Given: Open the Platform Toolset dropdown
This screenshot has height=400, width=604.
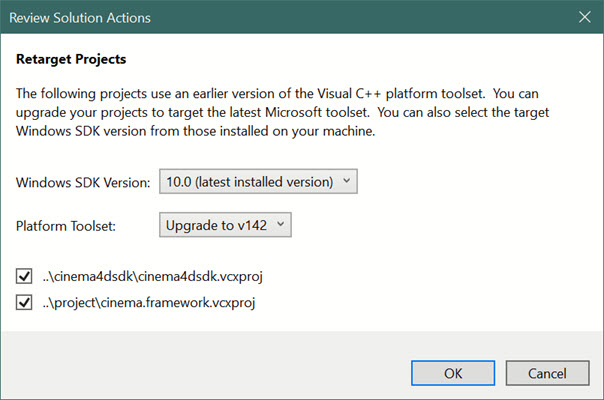Looking at the screenshot, I should 225,225.
